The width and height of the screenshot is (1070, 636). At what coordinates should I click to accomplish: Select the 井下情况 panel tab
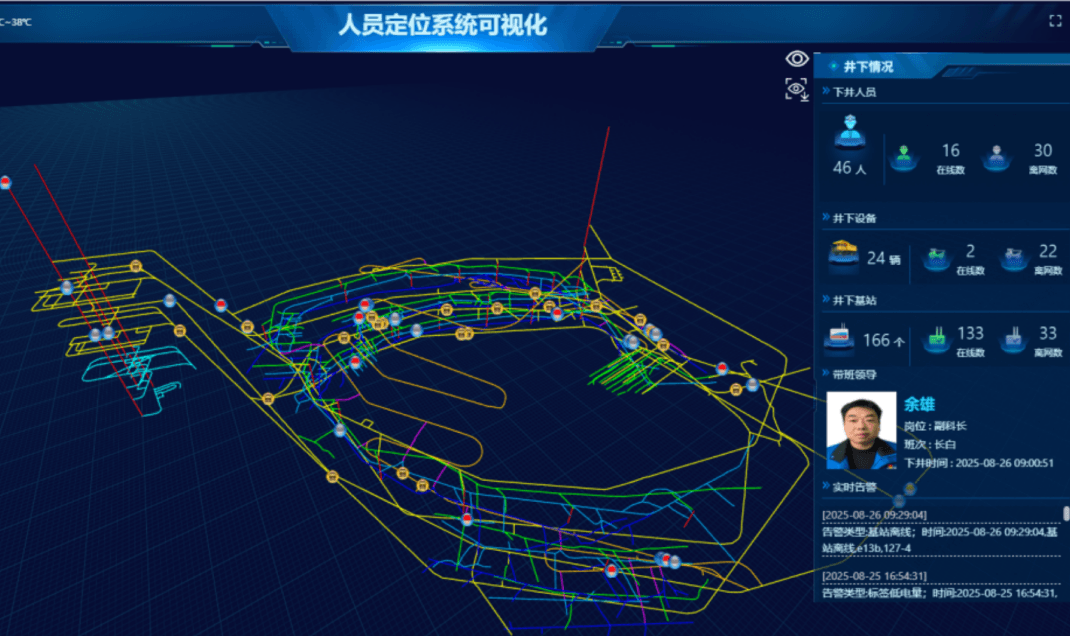pos(868,67)
